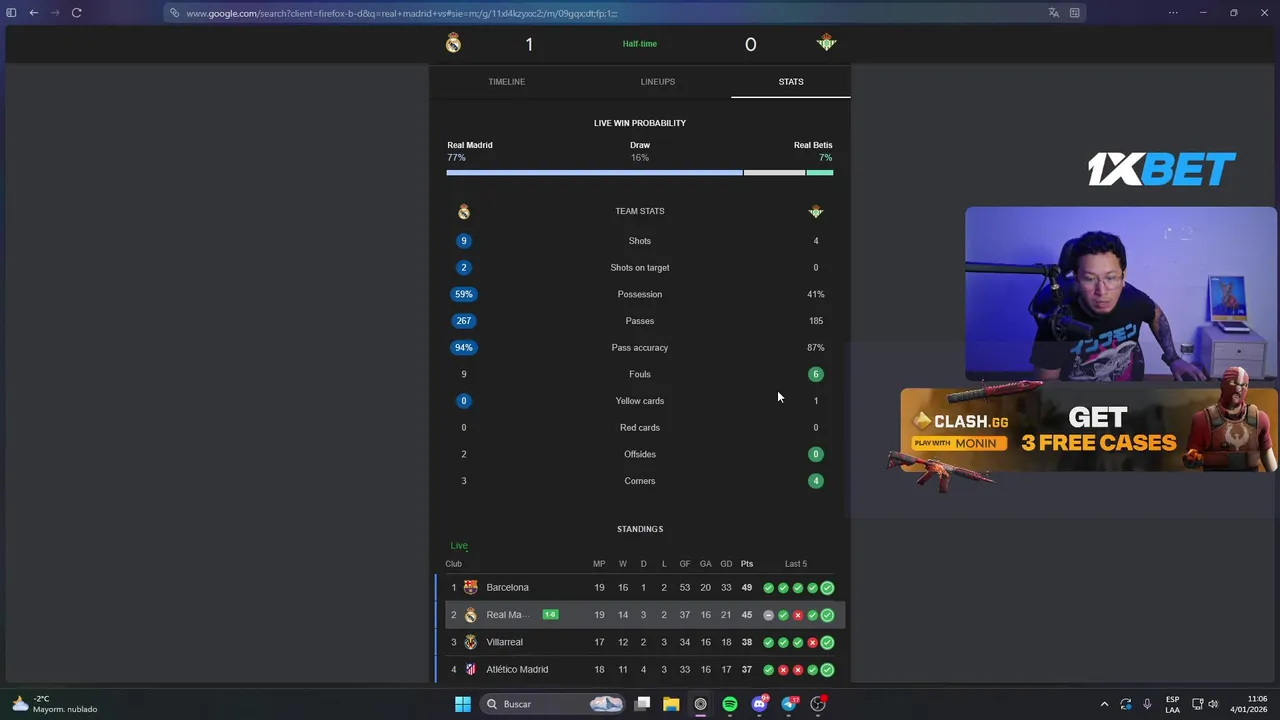Select the Stats tab

790,82
